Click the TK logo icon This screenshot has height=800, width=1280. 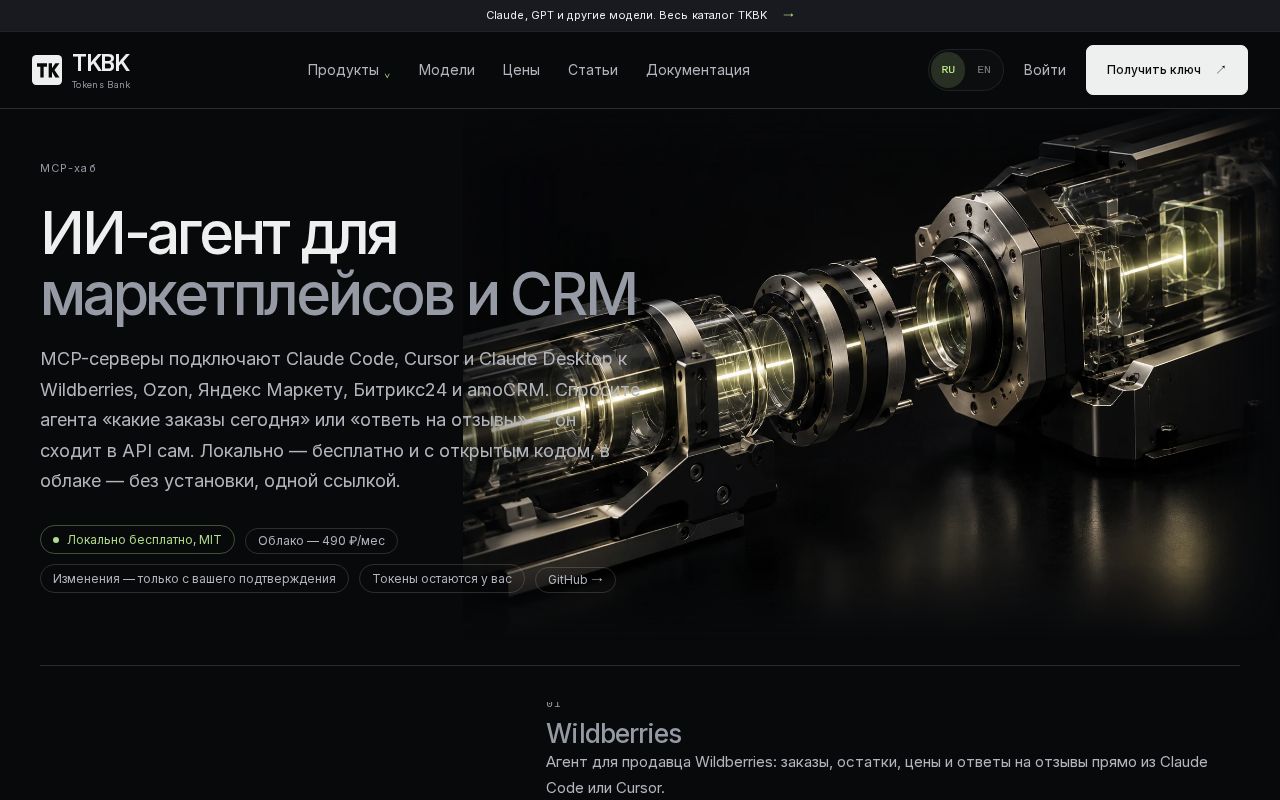click(x=47, y=70)
